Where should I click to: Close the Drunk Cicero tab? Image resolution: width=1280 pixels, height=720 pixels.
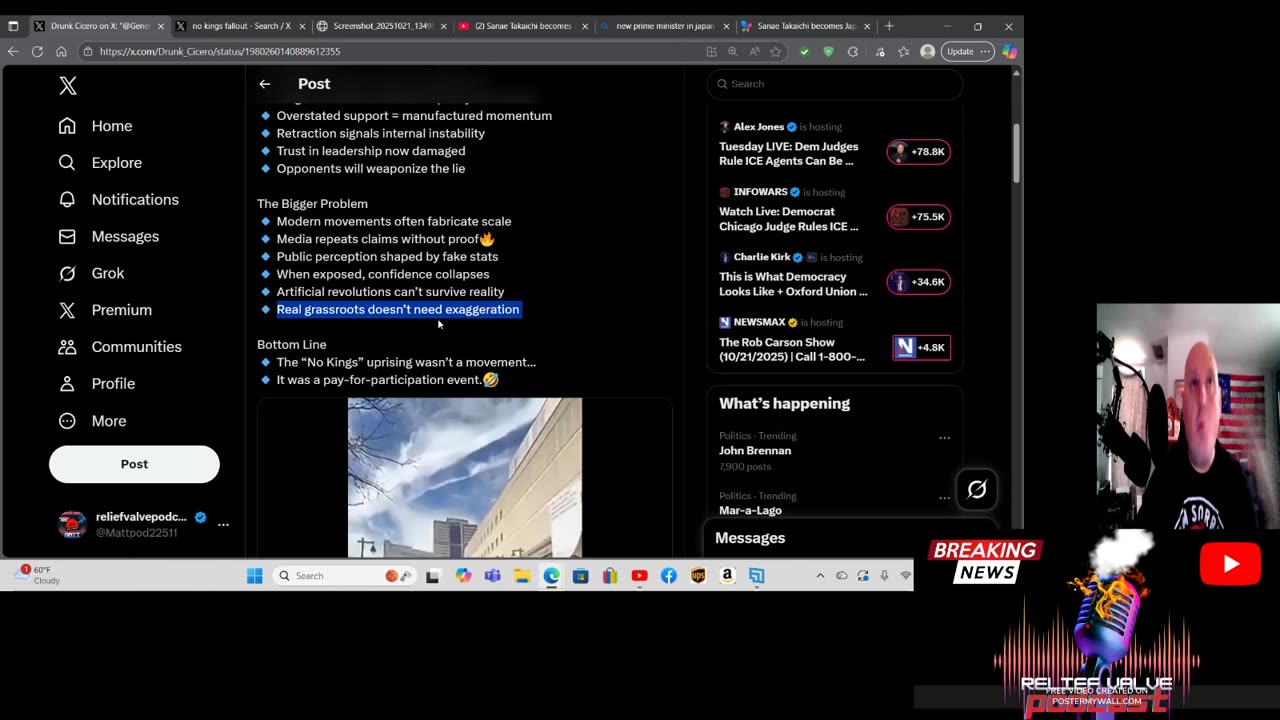tap(161, 26)
